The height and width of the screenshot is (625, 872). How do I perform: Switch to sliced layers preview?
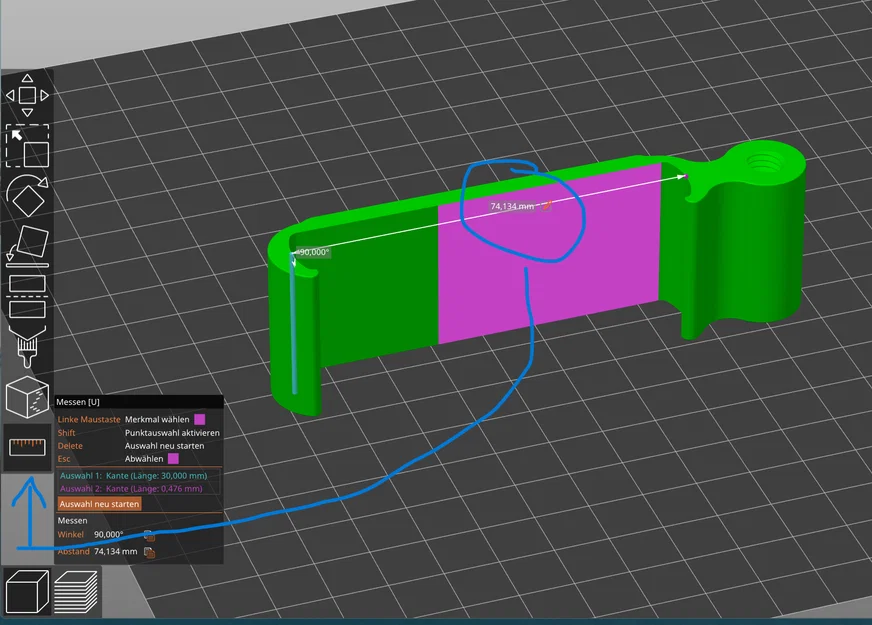click(x=76, y=592)
